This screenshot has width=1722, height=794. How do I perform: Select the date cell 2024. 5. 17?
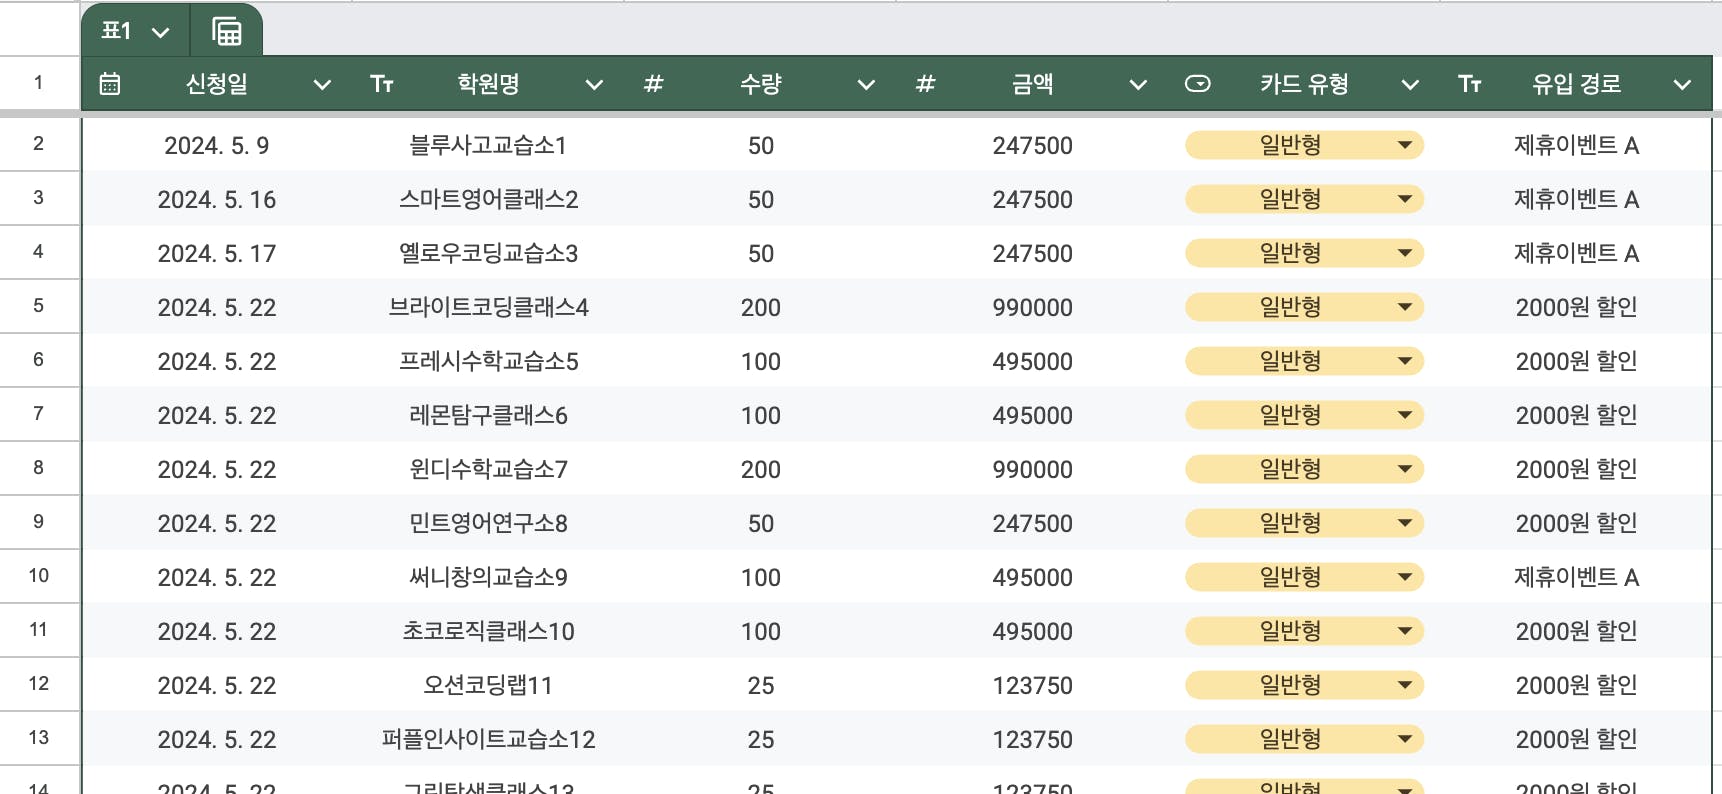pos(217,254)
